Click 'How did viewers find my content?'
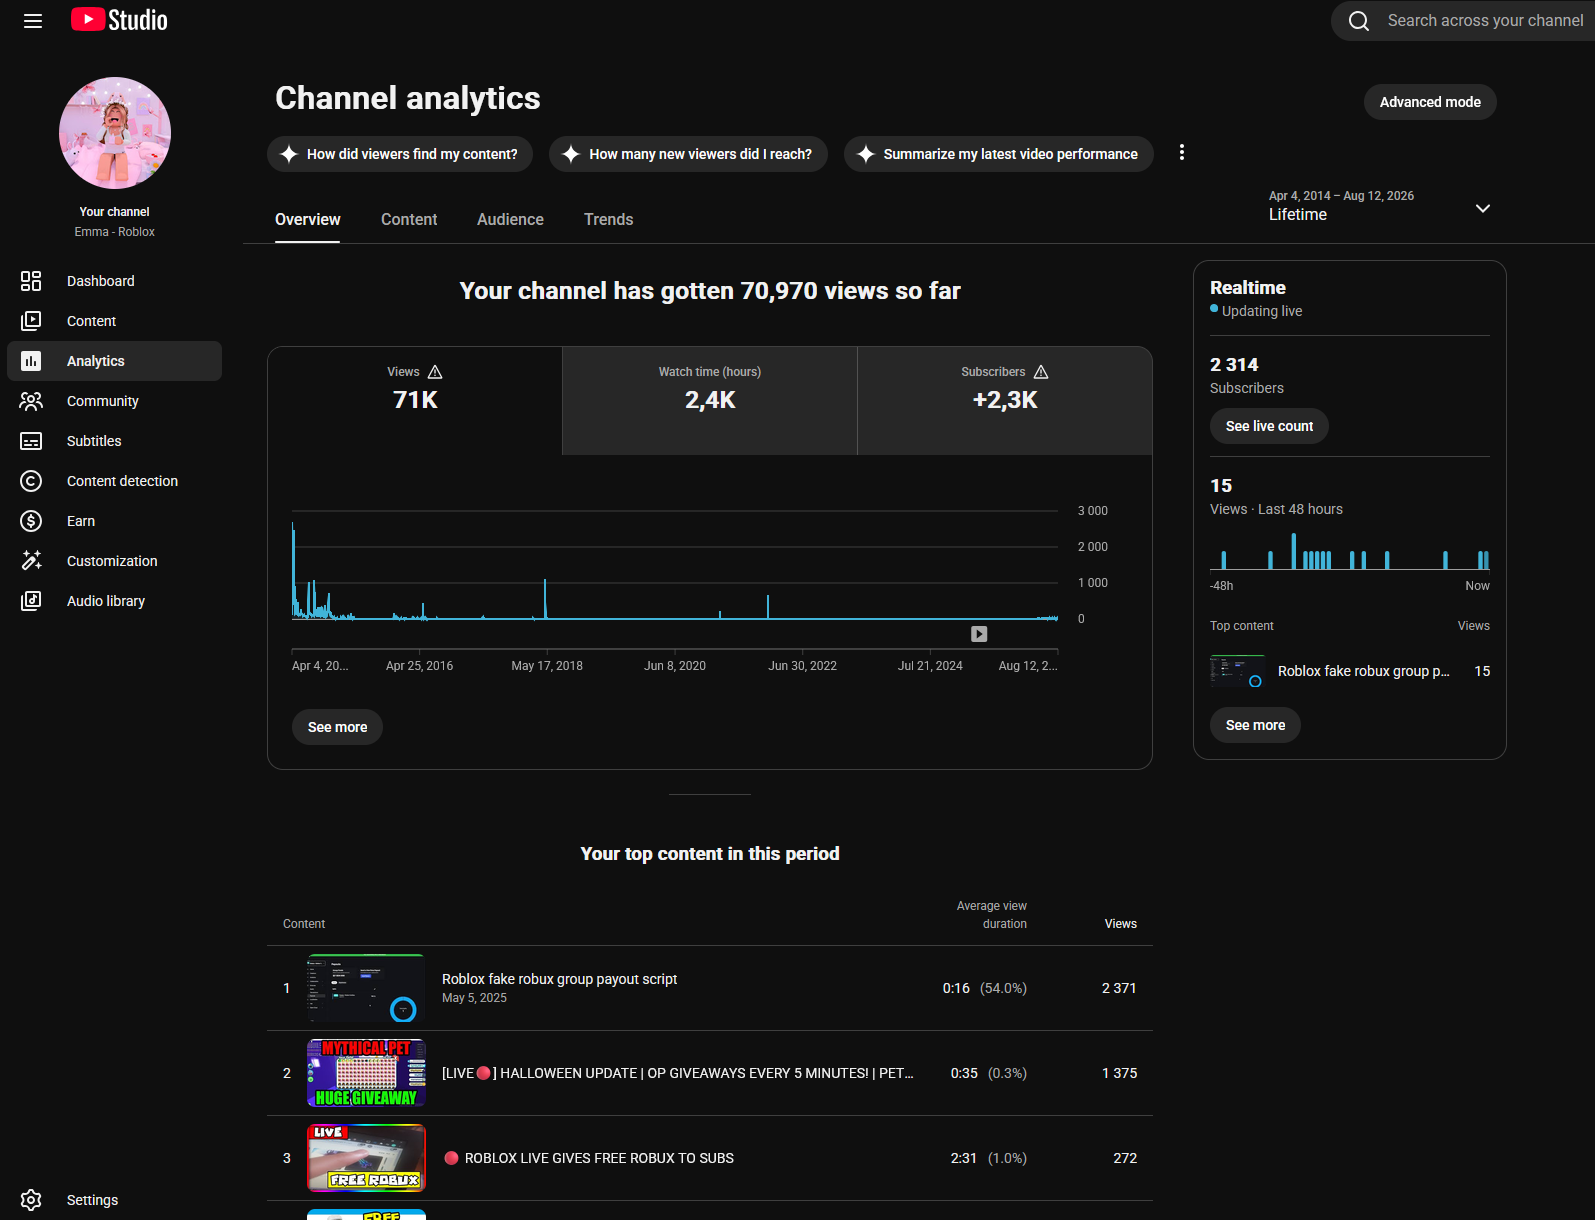Viewport: 1595px width, 1220px height. pos(400,154)
